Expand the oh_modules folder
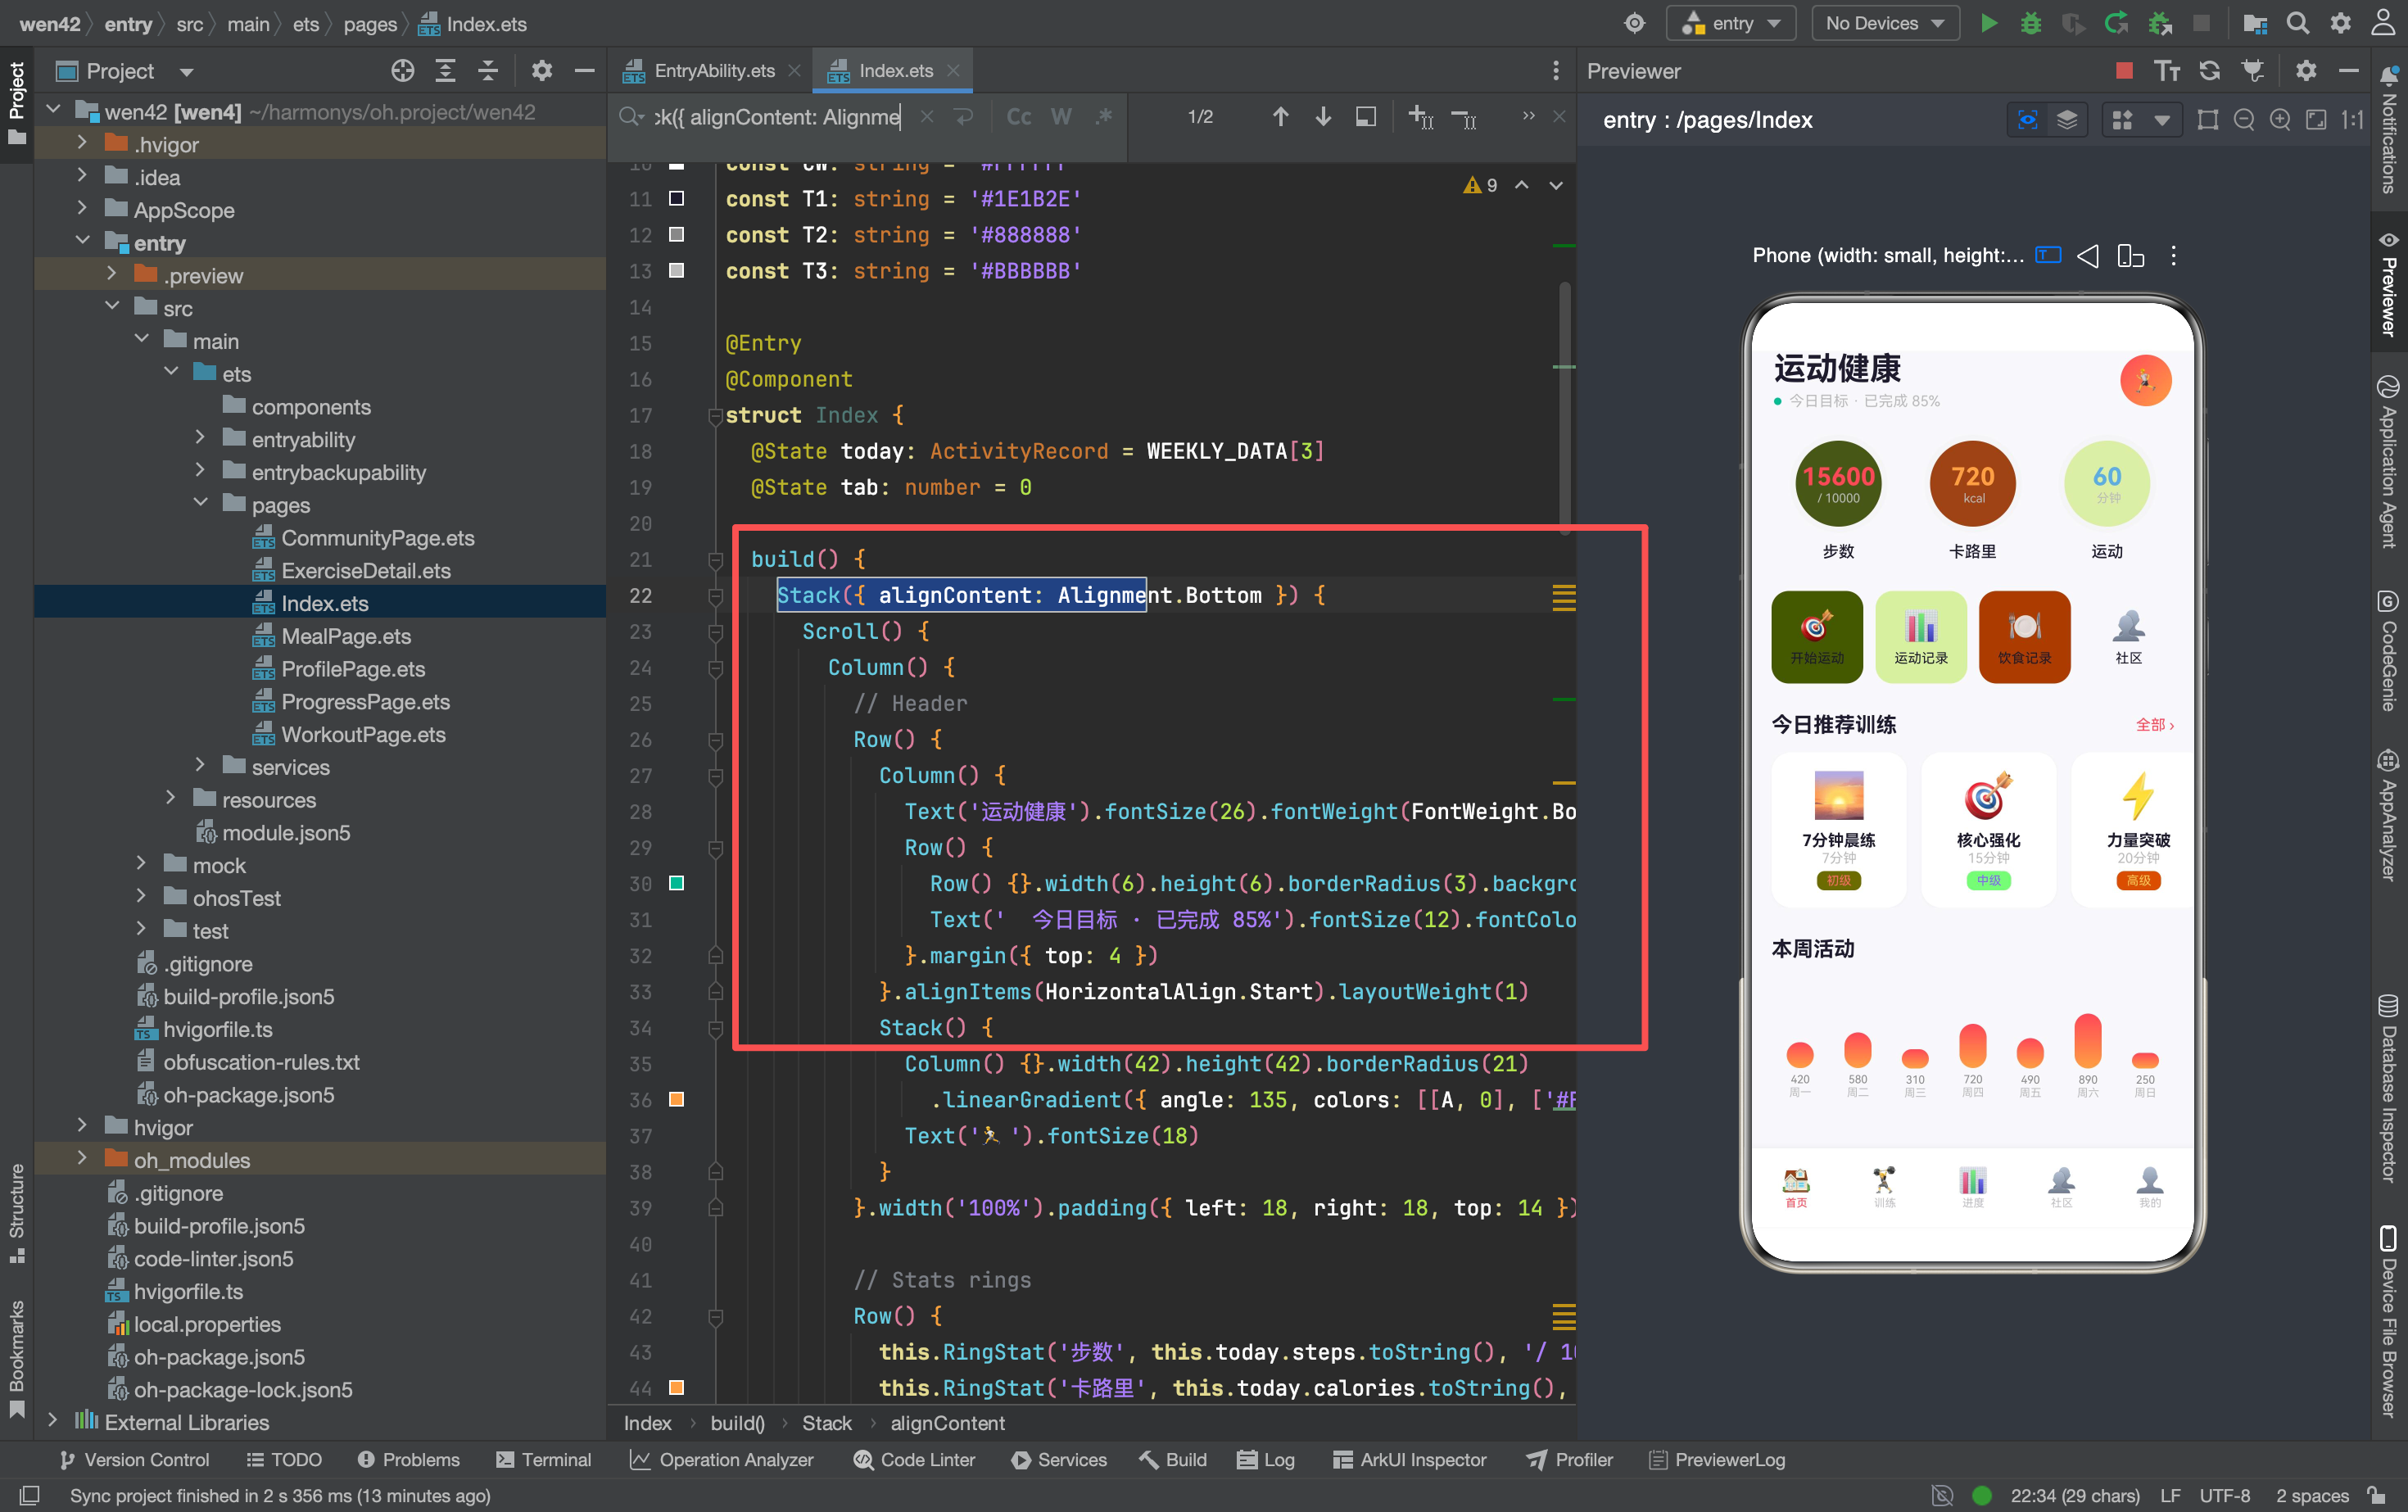 83,1160
